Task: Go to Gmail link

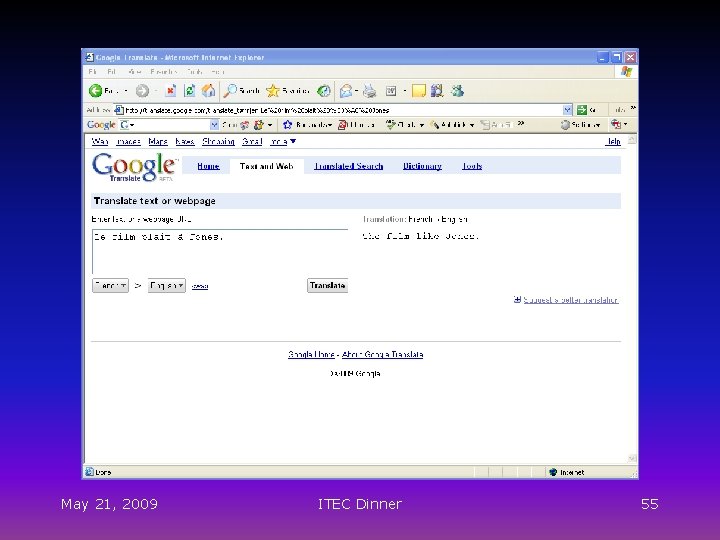Action: [x=252, y=141]
